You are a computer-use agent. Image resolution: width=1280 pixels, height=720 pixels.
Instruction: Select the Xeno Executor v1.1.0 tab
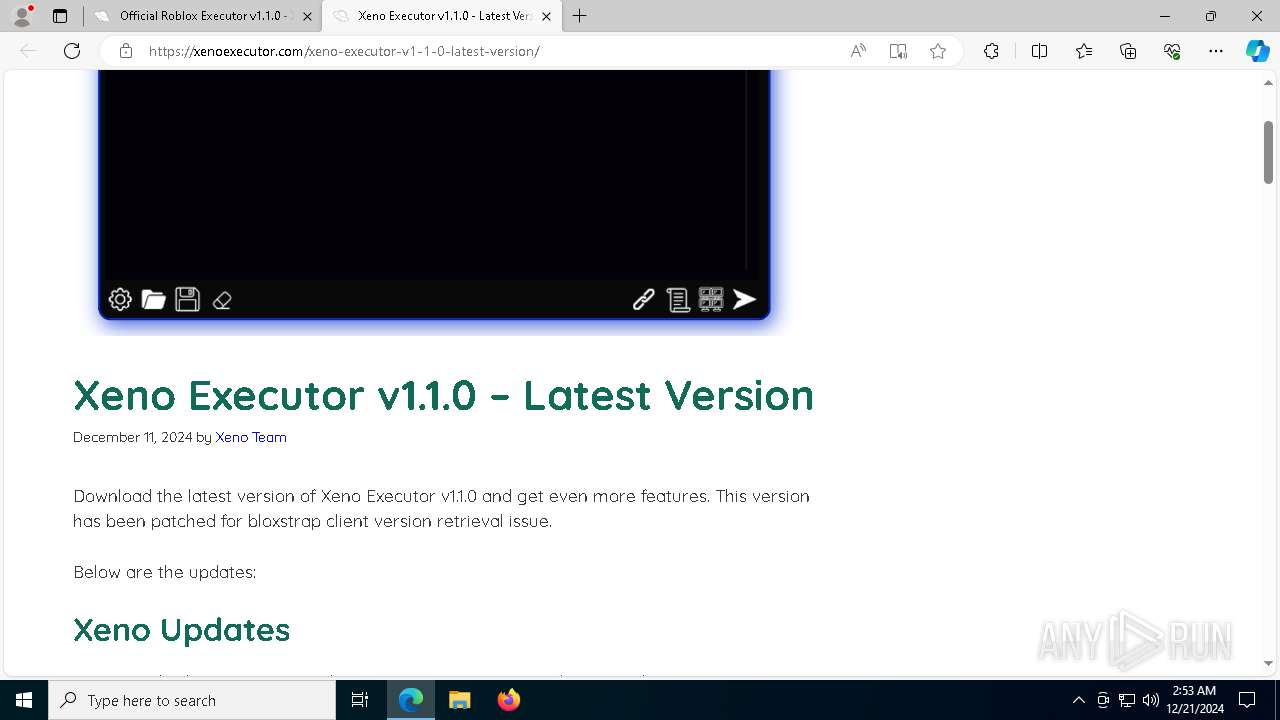[x=442, y=16]
